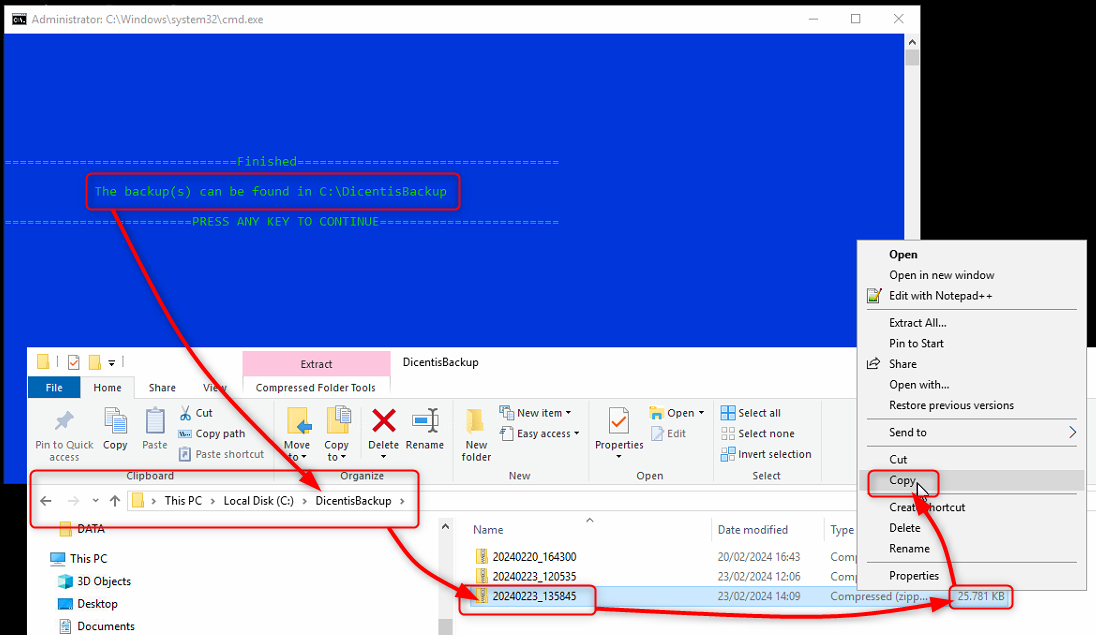Choose Open with... in context menu

tap(972, 385)
